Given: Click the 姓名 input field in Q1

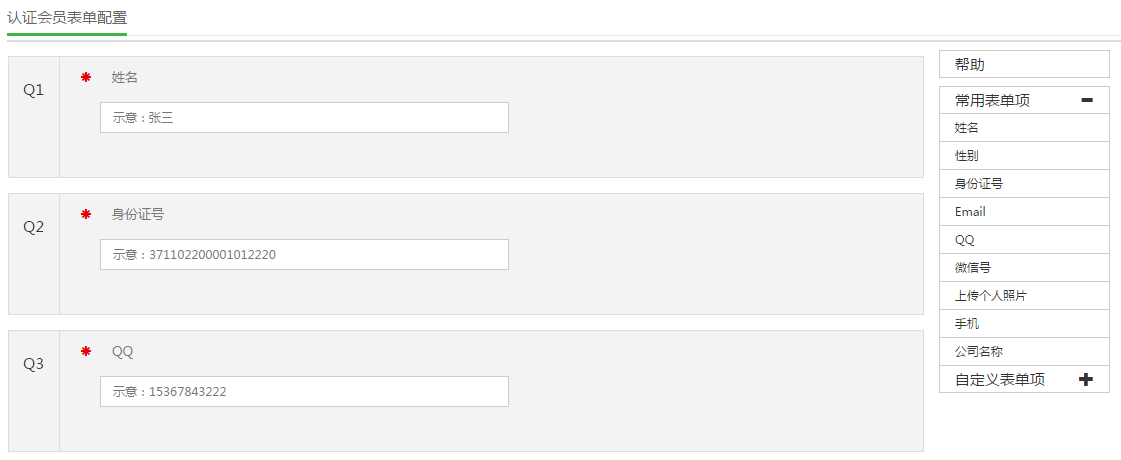Looking at the screenshot, I should point(304,117).
